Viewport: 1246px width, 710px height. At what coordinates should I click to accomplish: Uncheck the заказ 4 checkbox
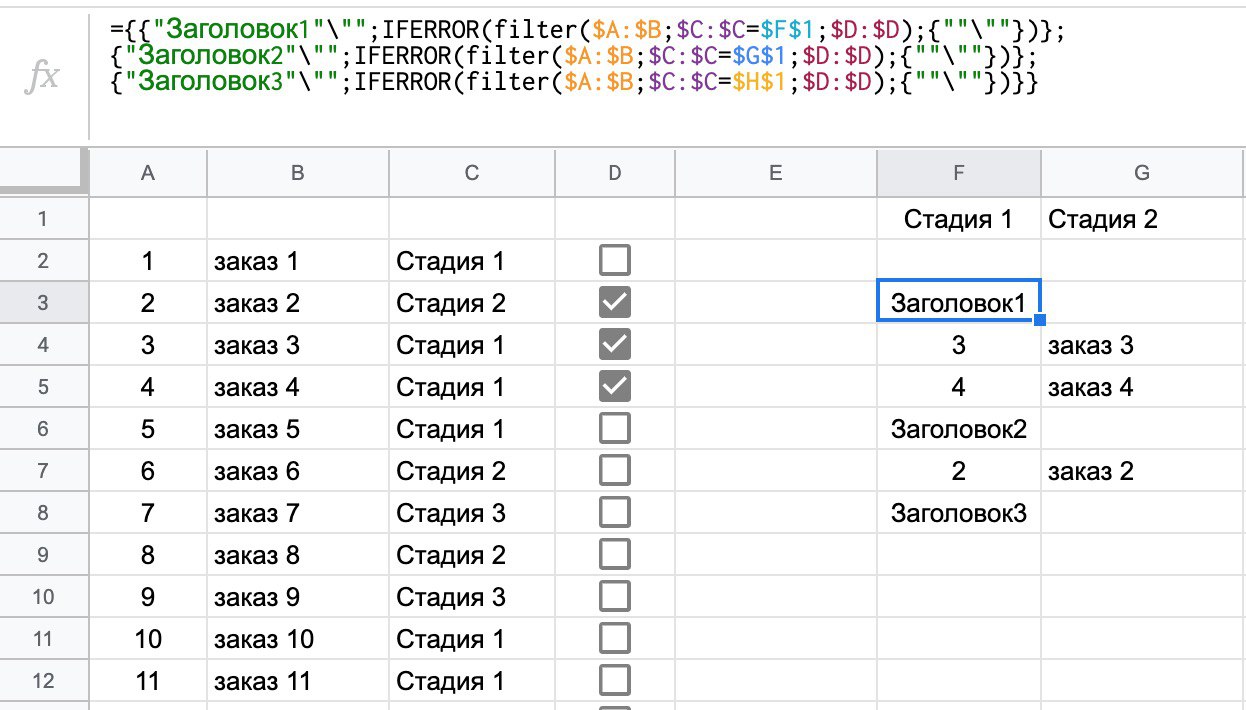coord(614,387)
